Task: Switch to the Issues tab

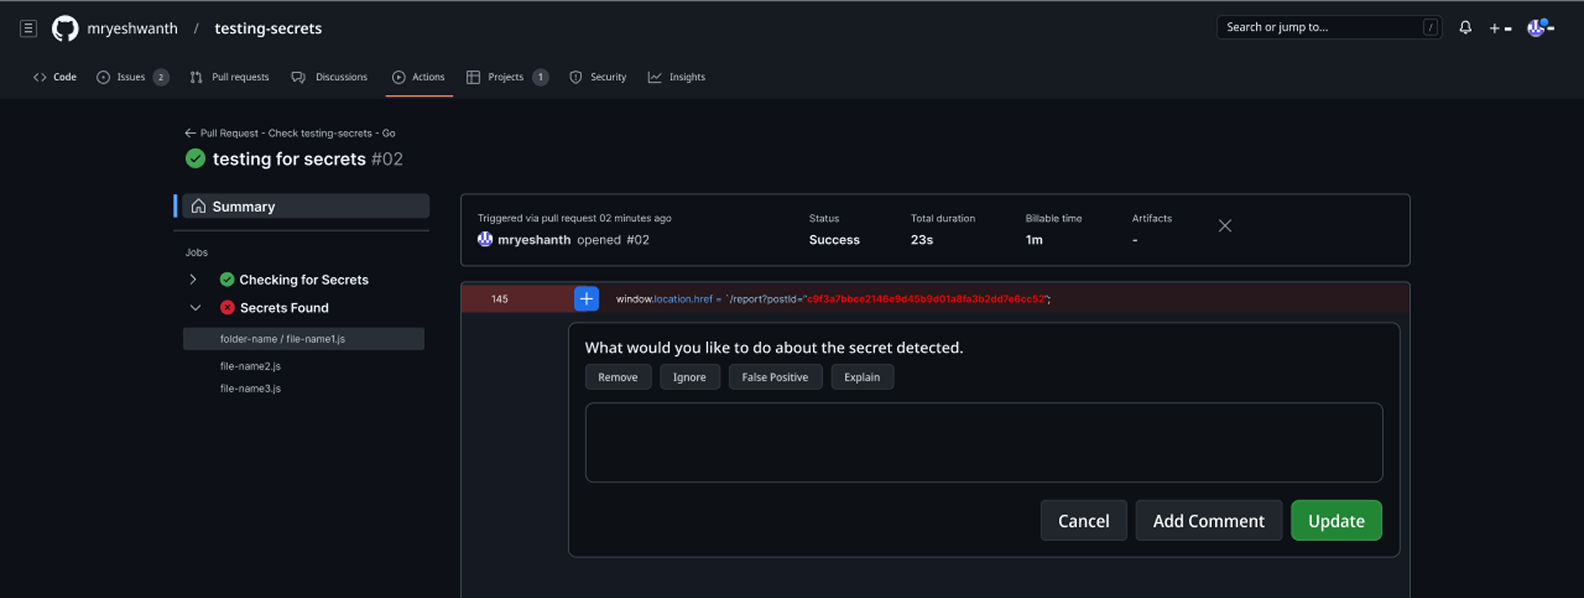Action: 132,77
